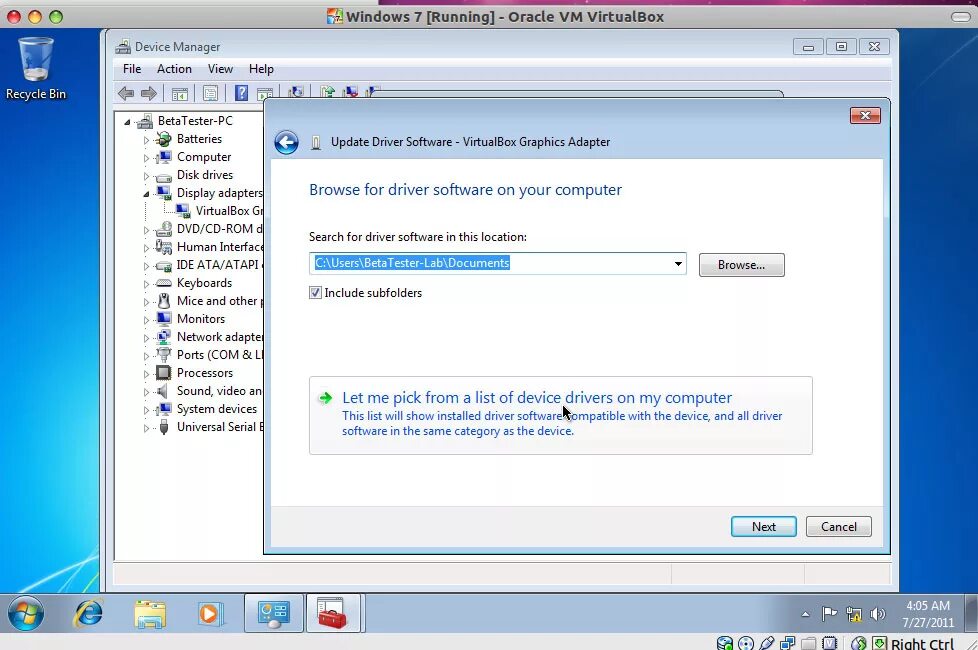Open the Recycle Bin desktop icon
Image resolution: width=978 pixels, height=650 pixels.
click(x=36, y=69)
